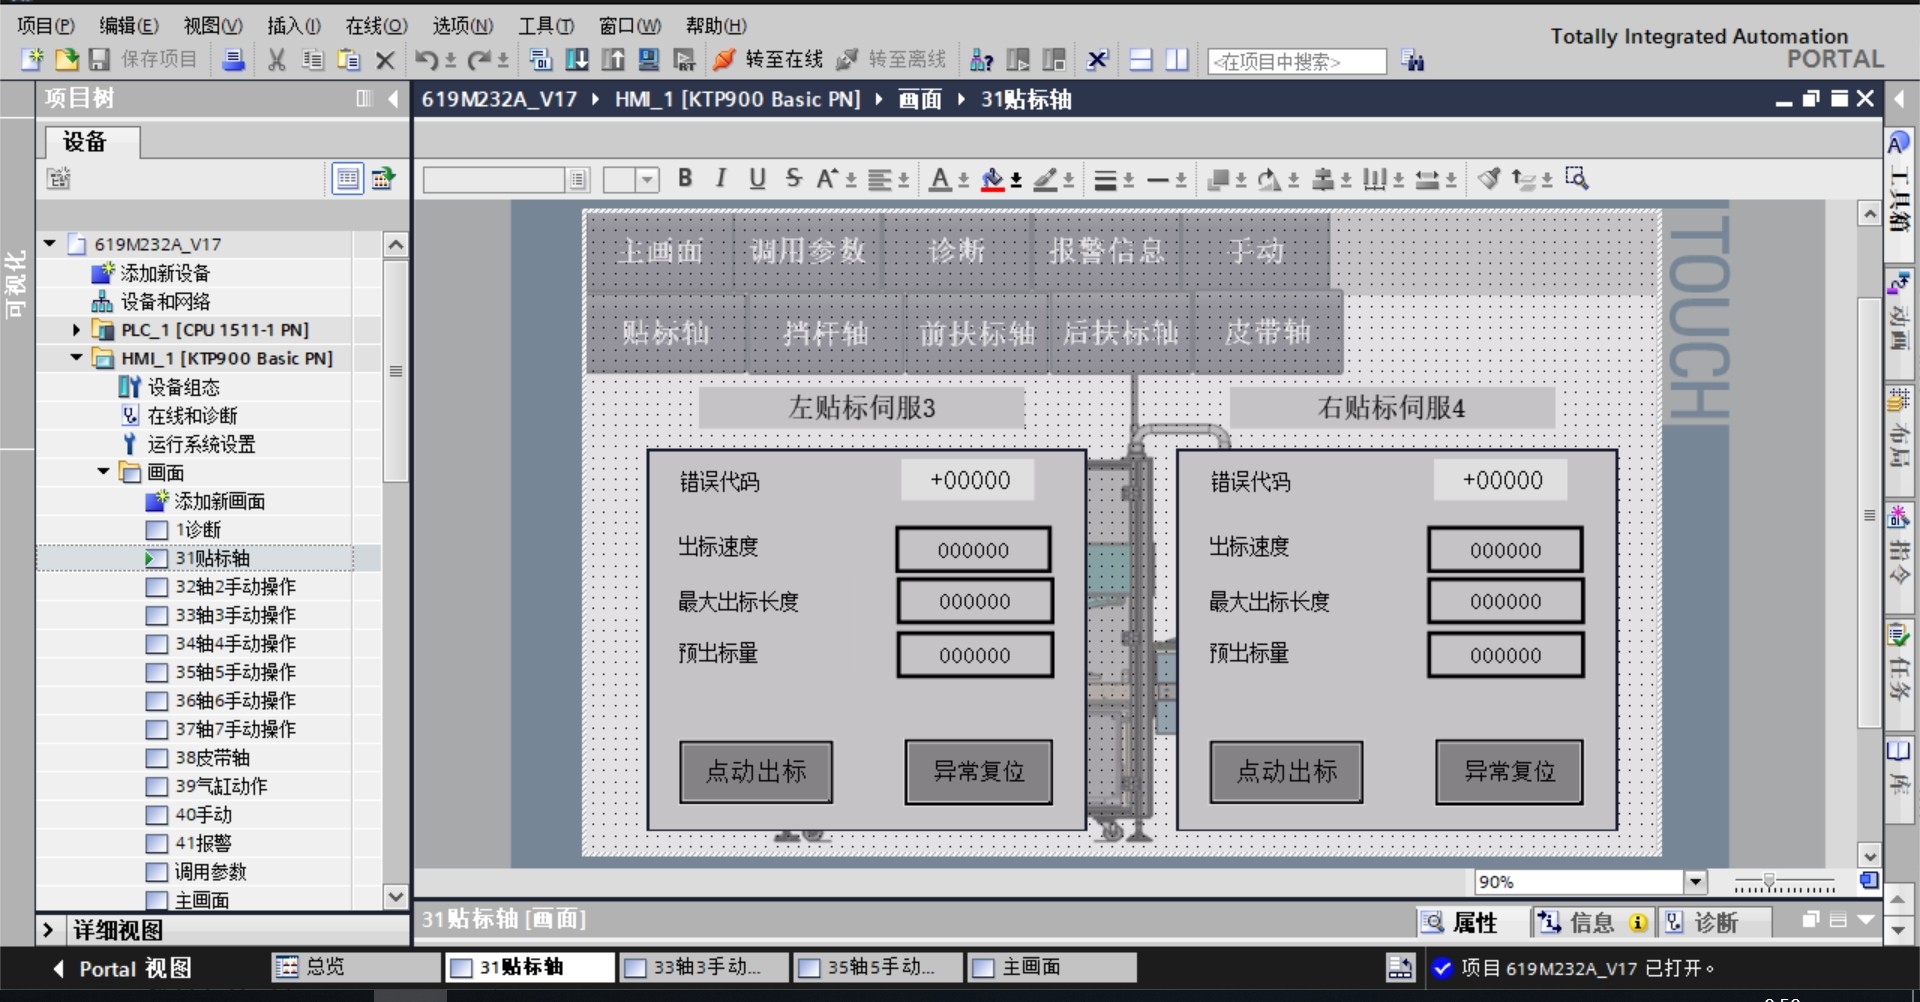Toggle underline text formatting
The image size is (1920, 1002).
757,178
